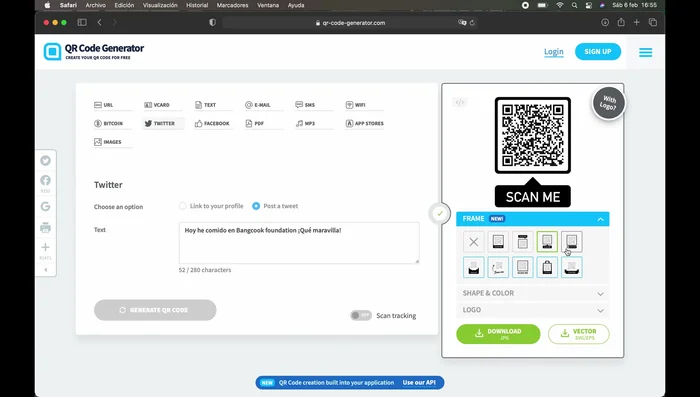Click the Safari address bar
This screenshot has height=397, width=700.
click(350, 23)
